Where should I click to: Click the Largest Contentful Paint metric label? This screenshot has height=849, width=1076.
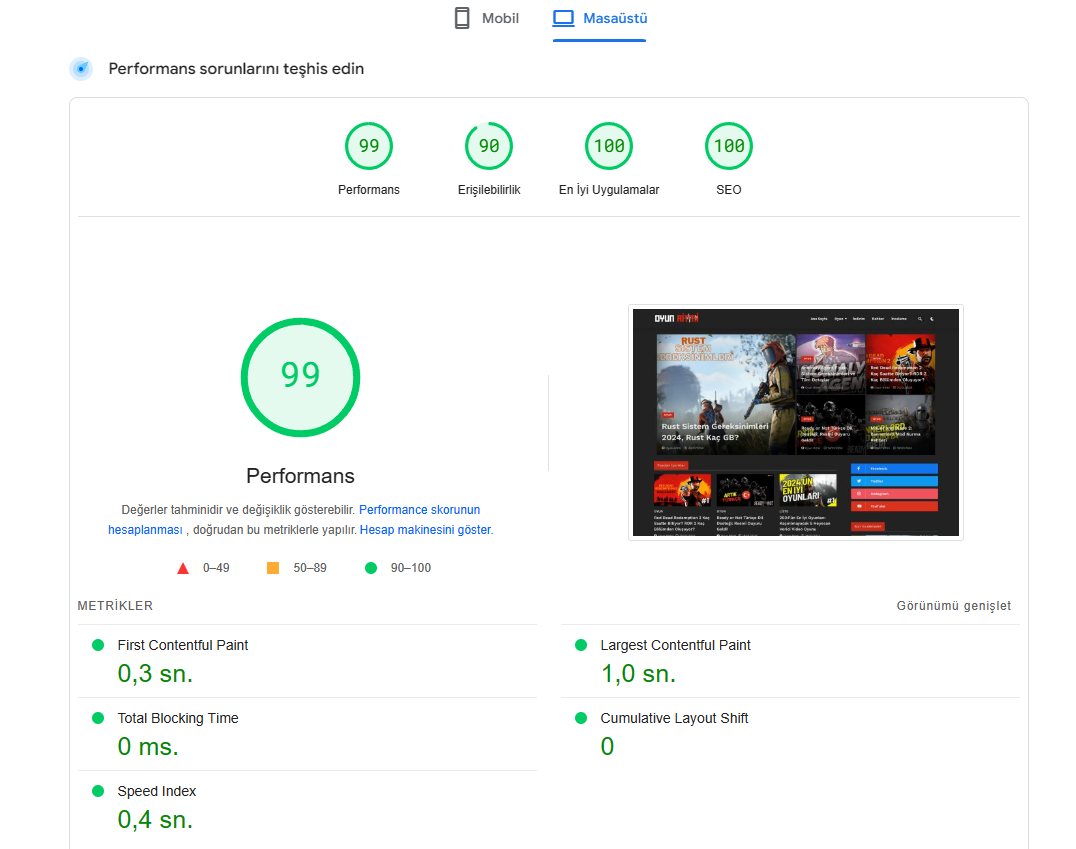click(x=675, y=645)
